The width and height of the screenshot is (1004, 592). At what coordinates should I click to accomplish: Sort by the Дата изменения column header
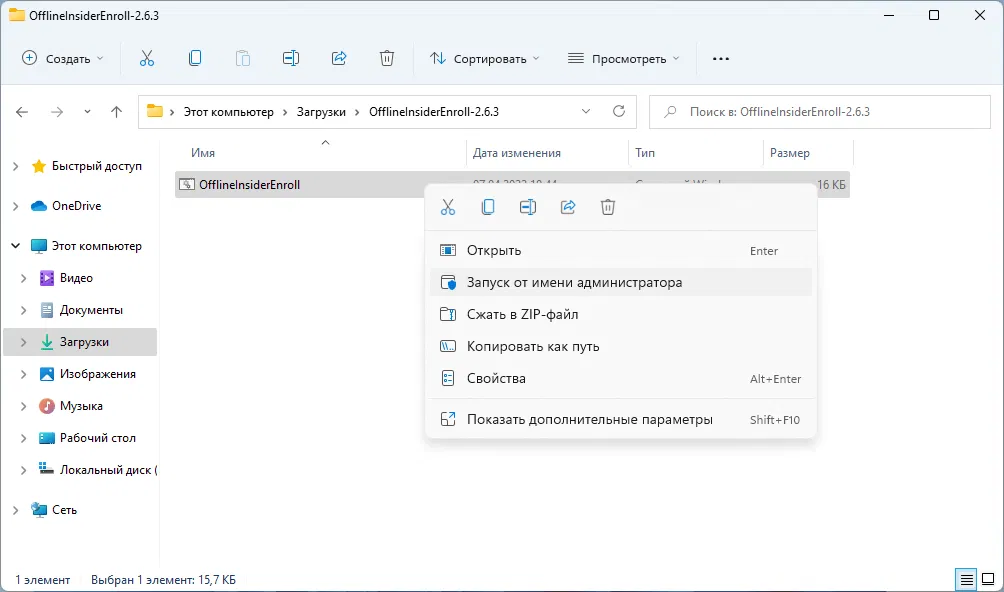(517, 153)
